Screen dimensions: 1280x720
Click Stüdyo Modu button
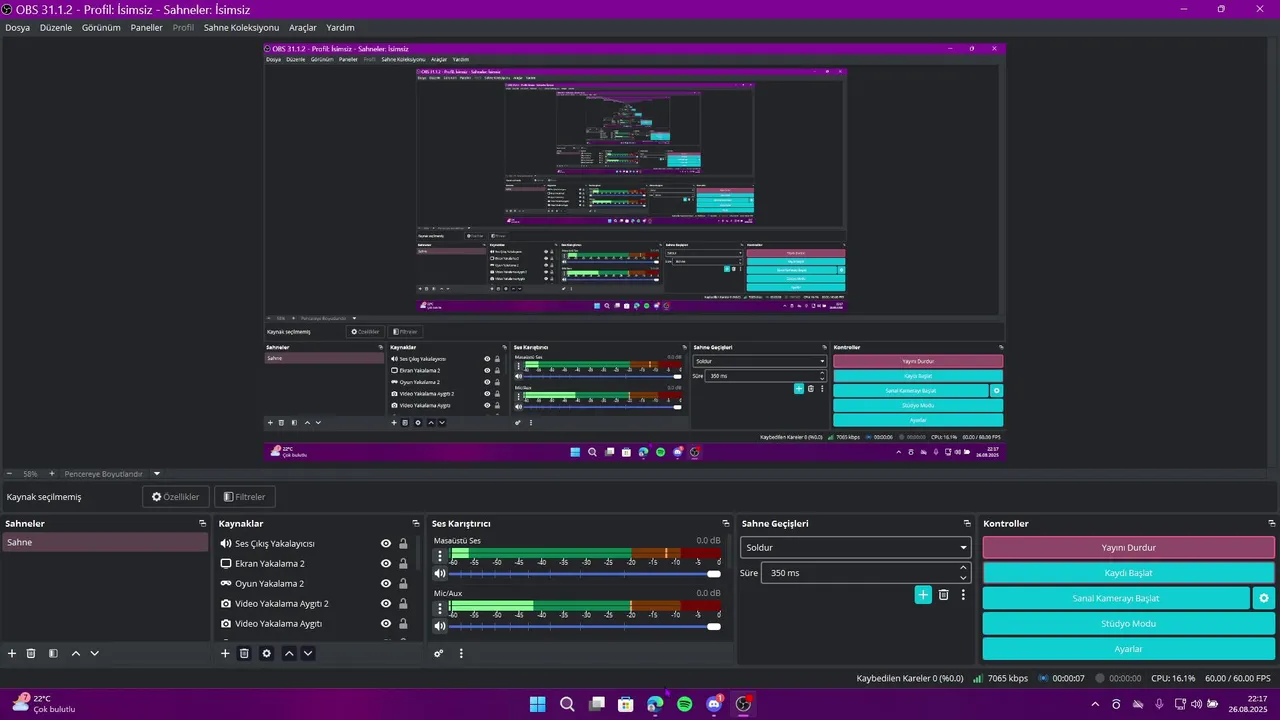pos(1128,623)
